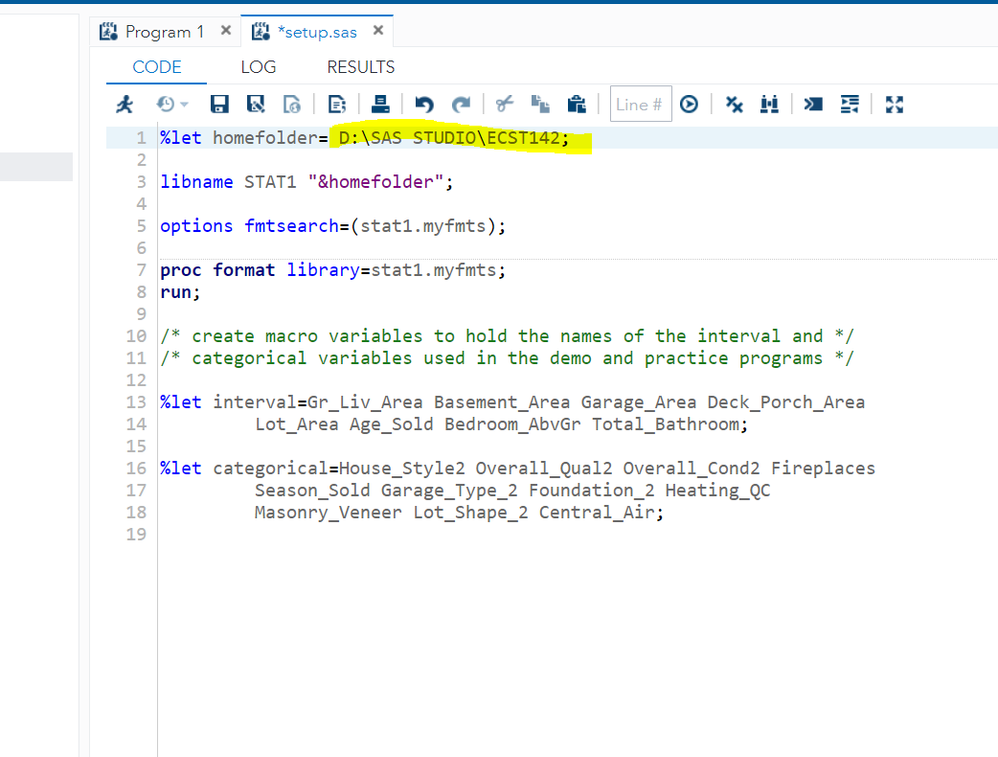Switch to the LOG tab
998x757 pixels.
pos(258,67)
